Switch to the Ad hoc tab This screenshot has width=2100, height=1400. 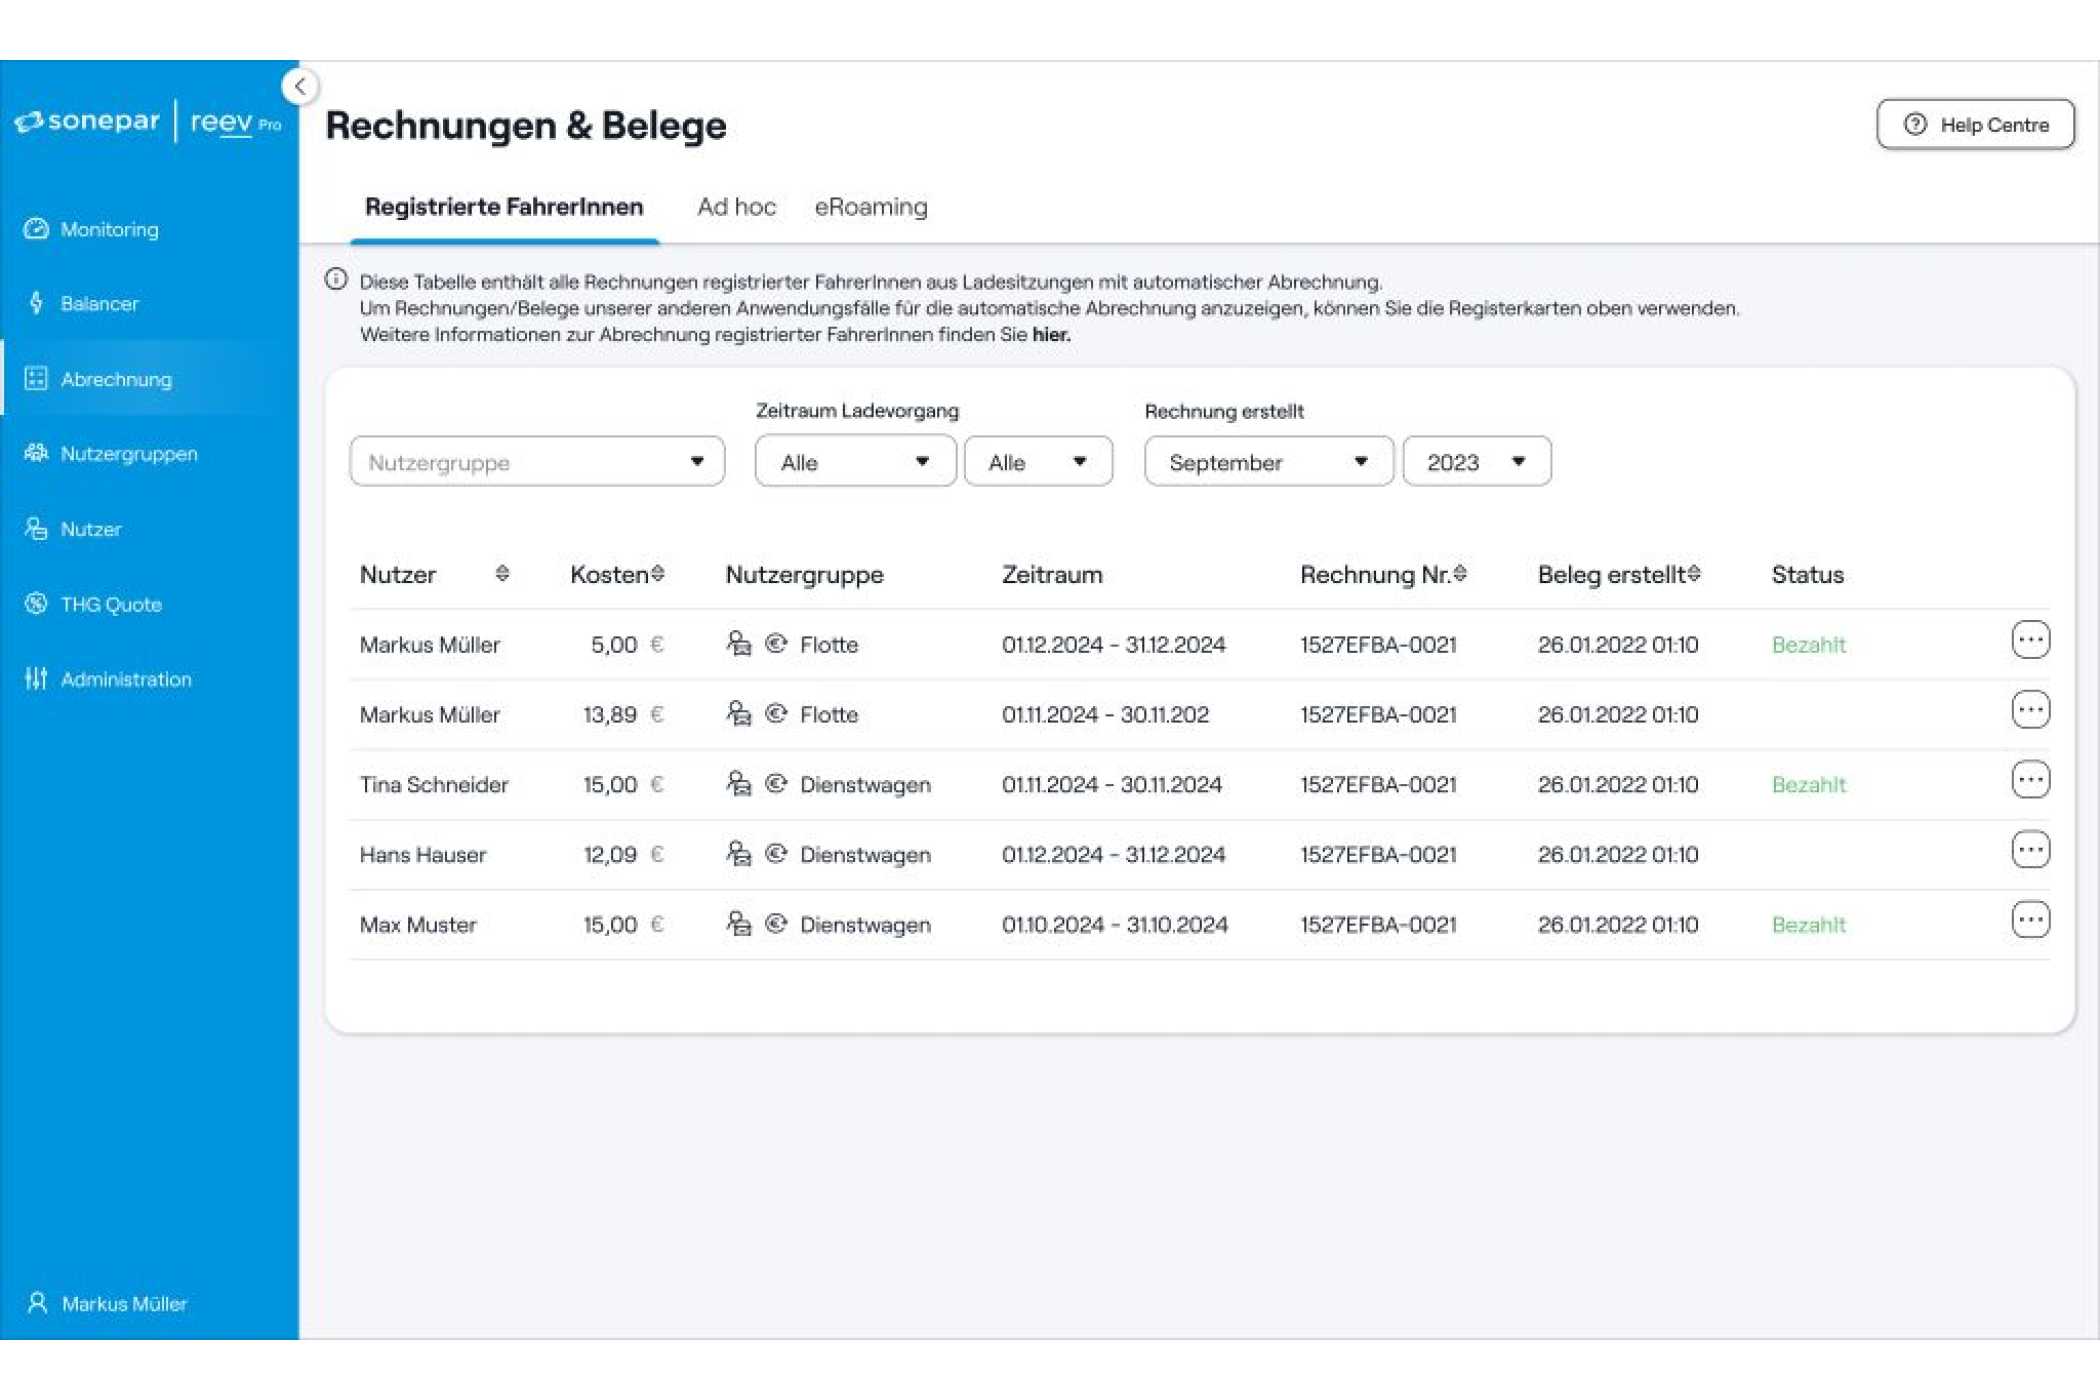pyautogui.click(x=736, y=207)
